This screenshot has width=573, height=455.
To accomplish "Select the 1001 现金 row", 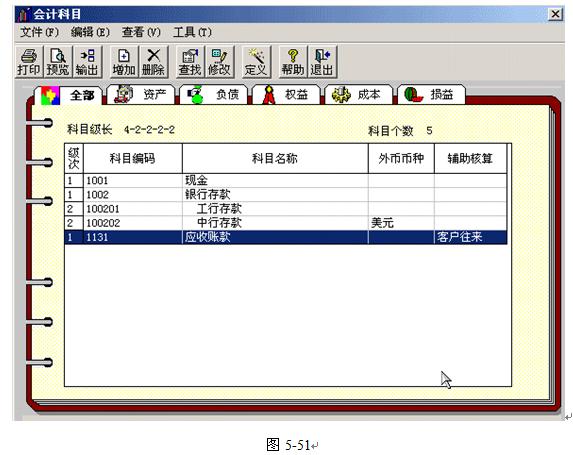I will [286, 181].
